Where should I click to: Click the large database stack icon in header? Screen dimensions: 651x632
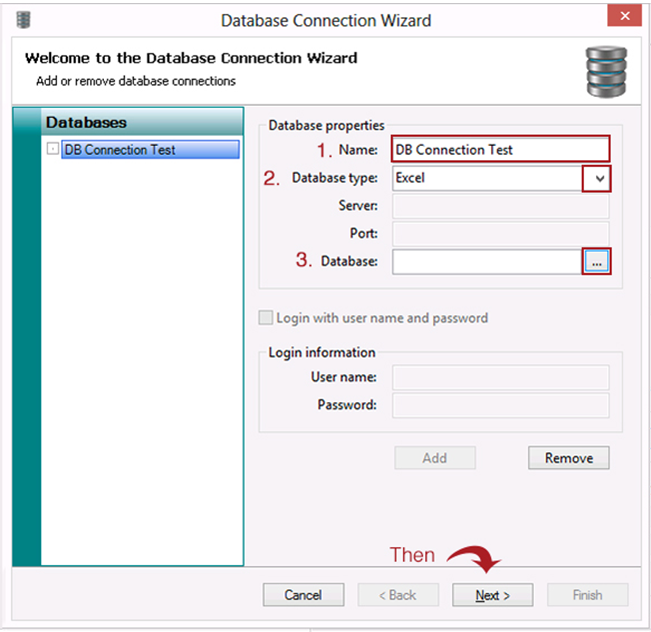[x=606, y=72]
